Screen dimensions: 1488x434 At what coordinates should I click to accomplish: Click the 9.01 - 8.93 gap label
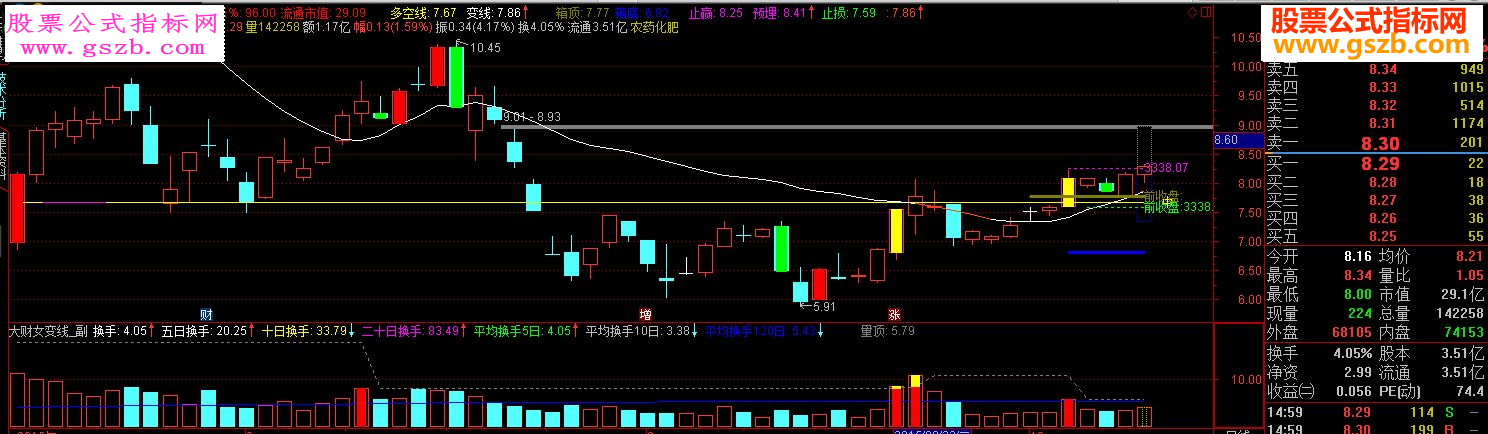click(x=532, y=116)
